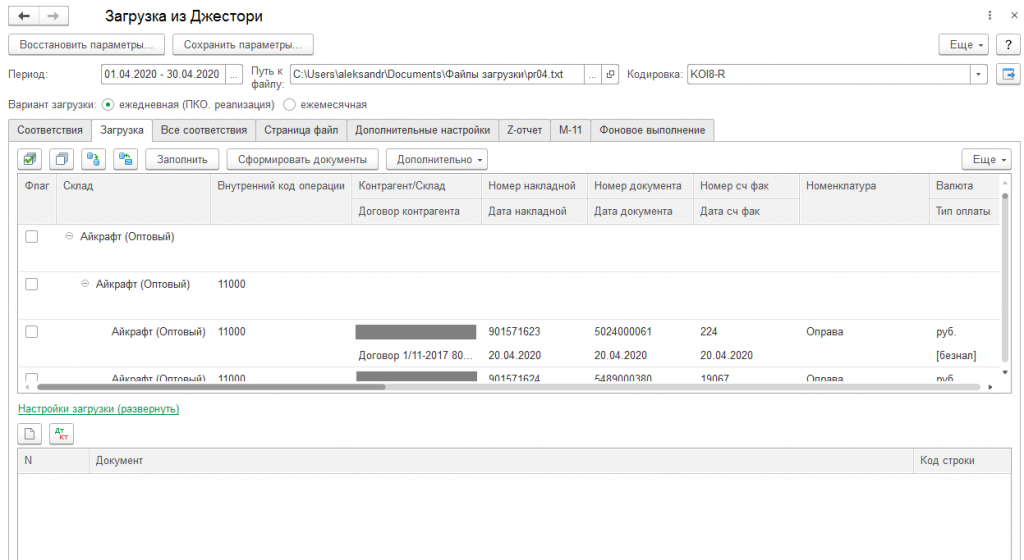Screen dimensions: 1024x560
Task: Collapse the top-level Айкрафт (Оптовый) tree node
Action: (x=69, y=236)
